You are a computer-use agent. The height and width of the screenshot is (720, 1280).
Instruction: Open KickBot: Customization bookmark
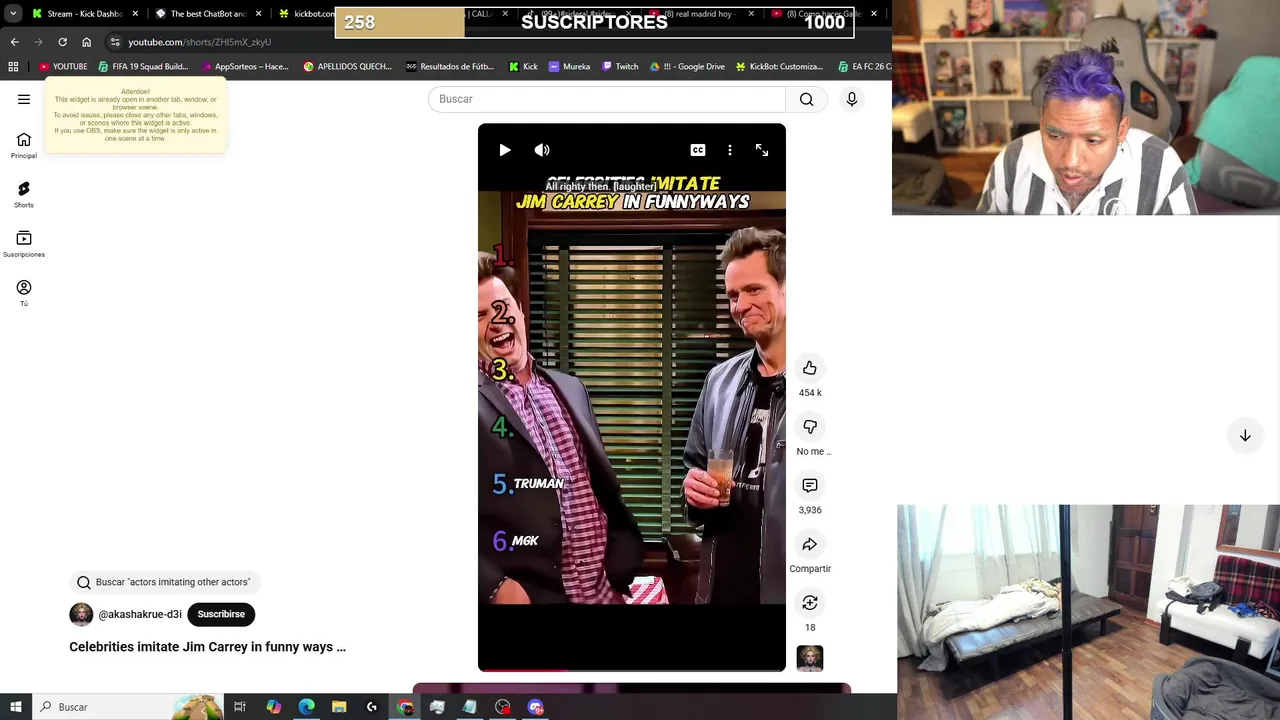(x=779, y=67)
